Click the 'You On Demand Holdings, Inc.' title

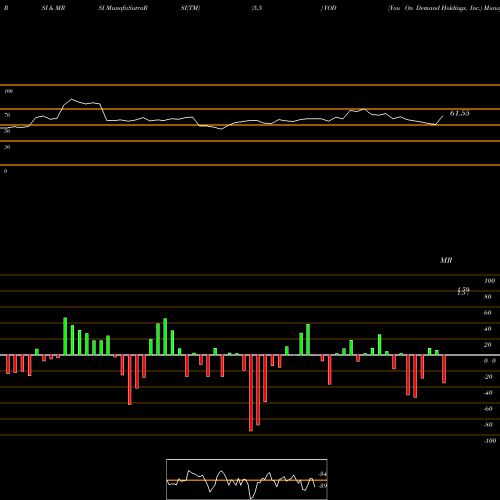click(x=436, y=8)
